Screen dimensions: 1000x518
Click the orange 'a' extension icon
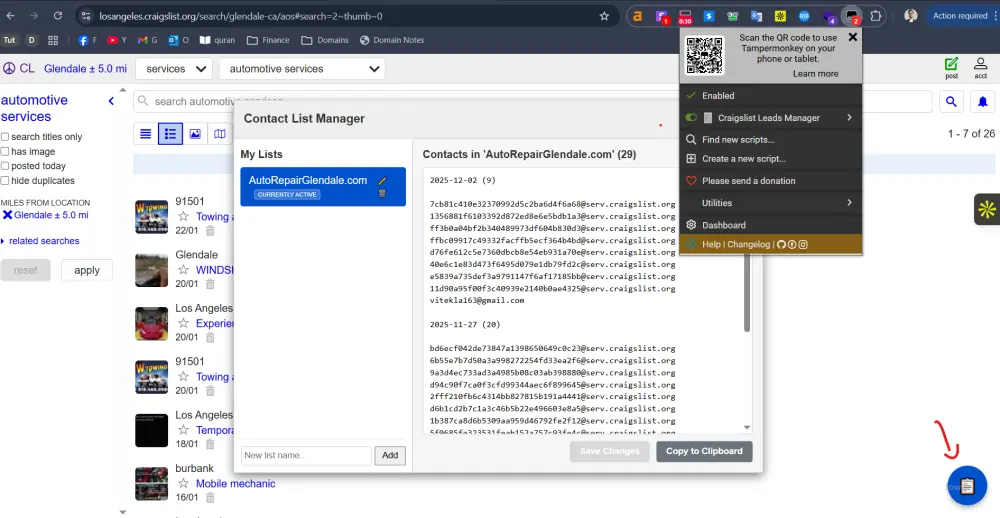pos(636,16)
